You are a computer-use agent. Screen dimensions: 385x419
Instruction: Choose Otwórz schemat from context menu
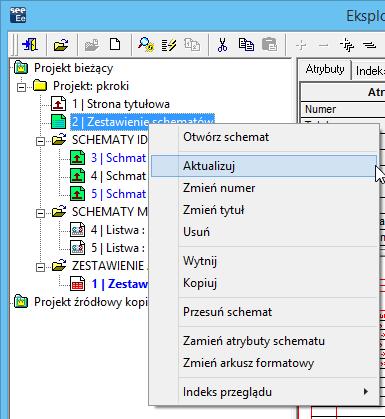(x=264, y=137)
